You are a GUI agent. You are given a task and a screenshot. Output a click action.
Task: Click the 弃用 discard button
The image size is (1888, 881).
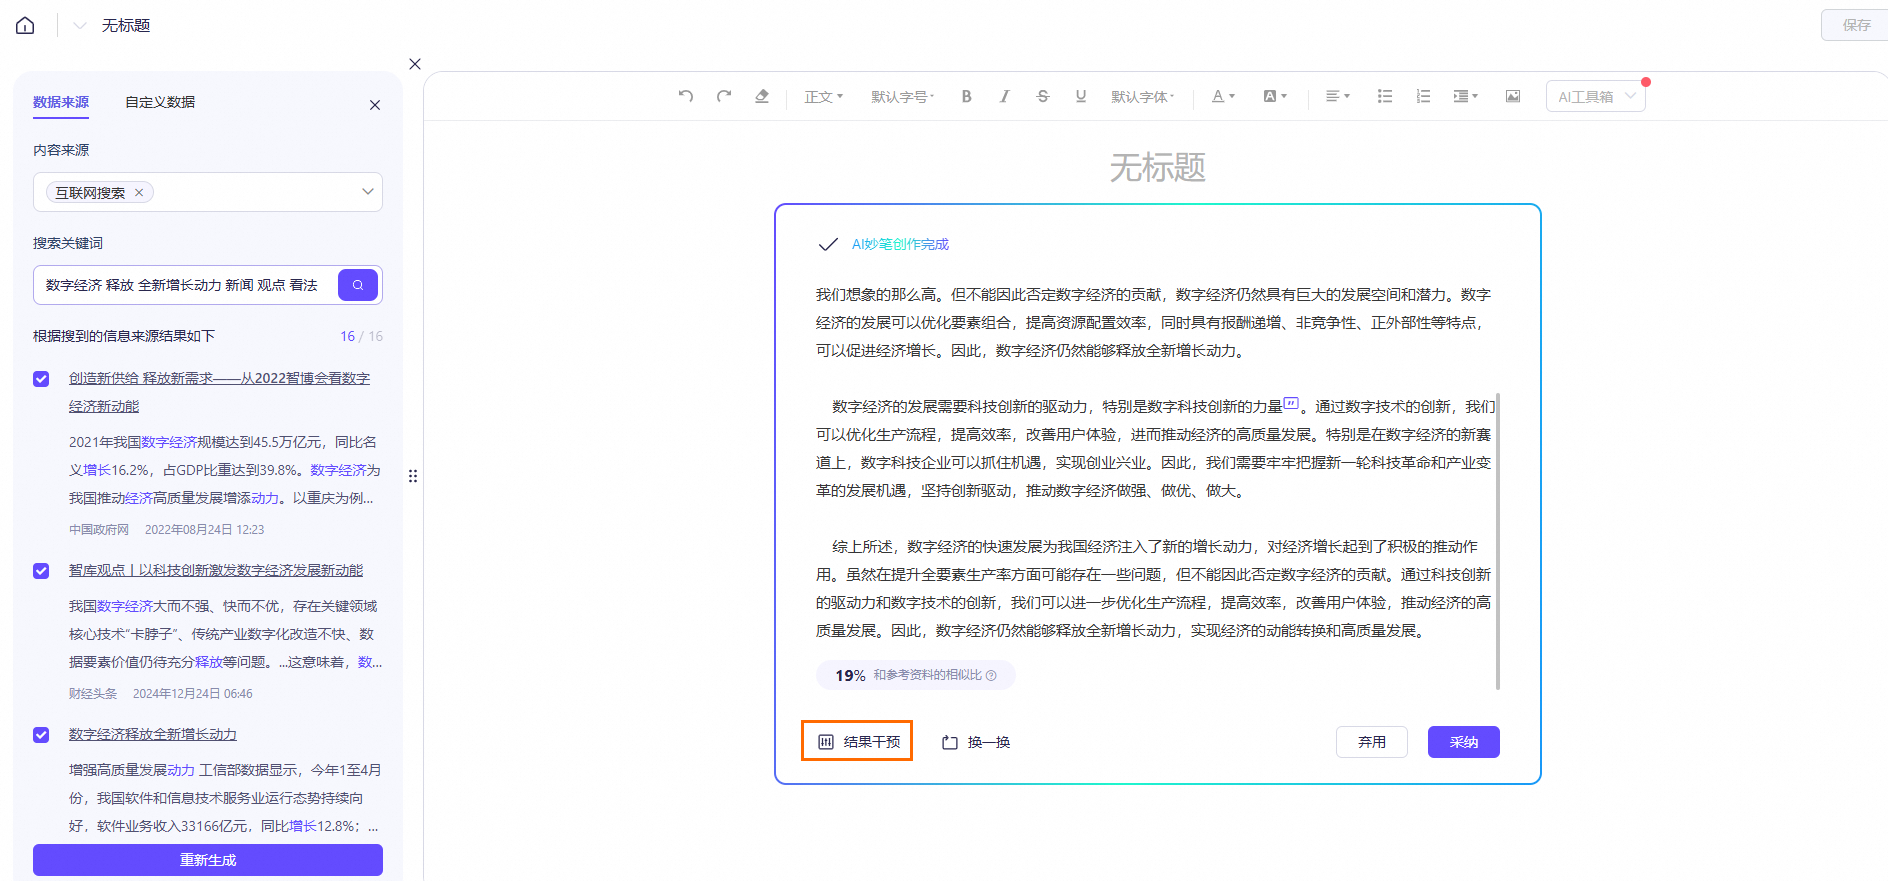(1372, 742)
